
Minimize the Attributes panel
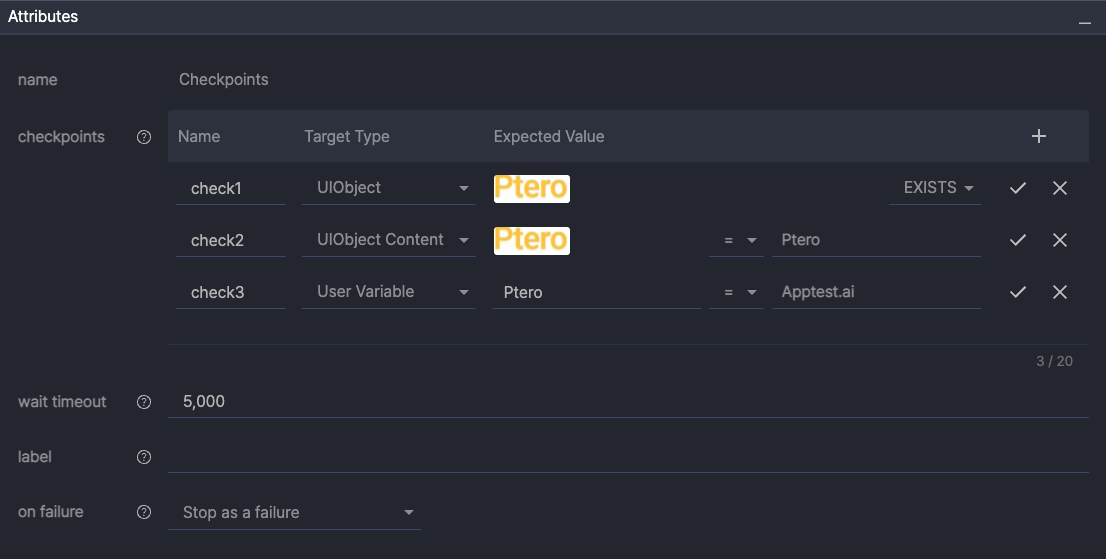click(x=1085, y=21)
